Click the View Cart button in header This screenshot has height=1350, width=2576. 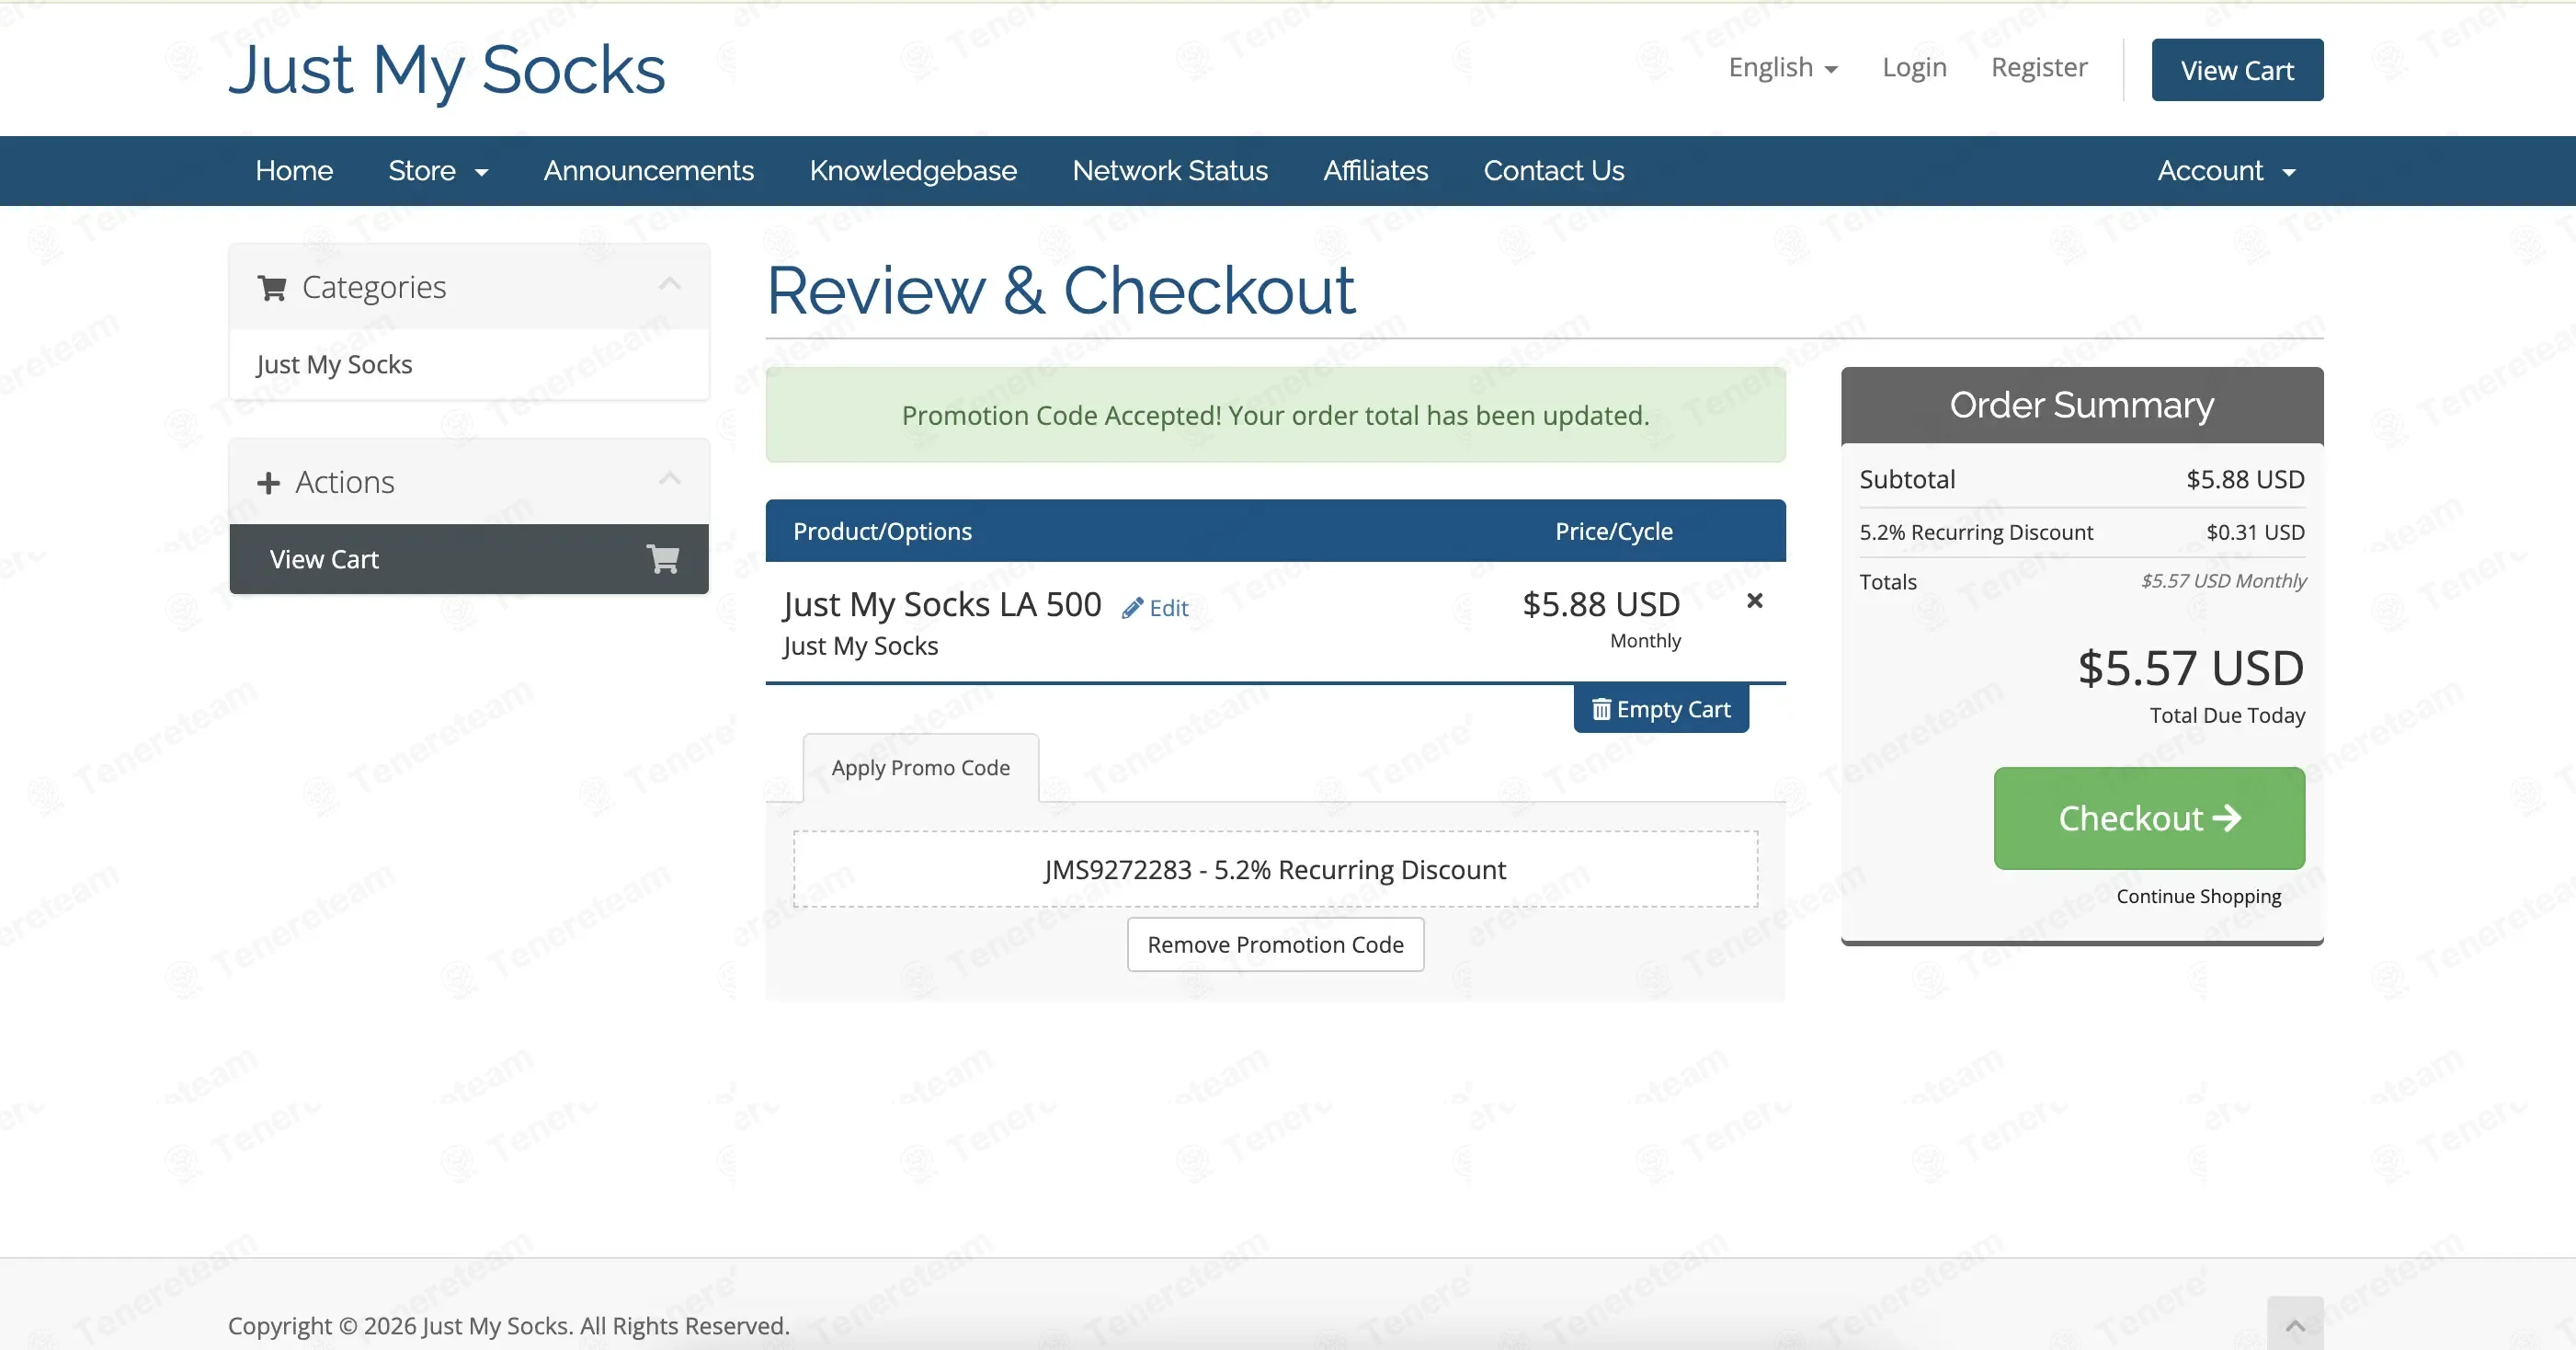coord(2238,70)
